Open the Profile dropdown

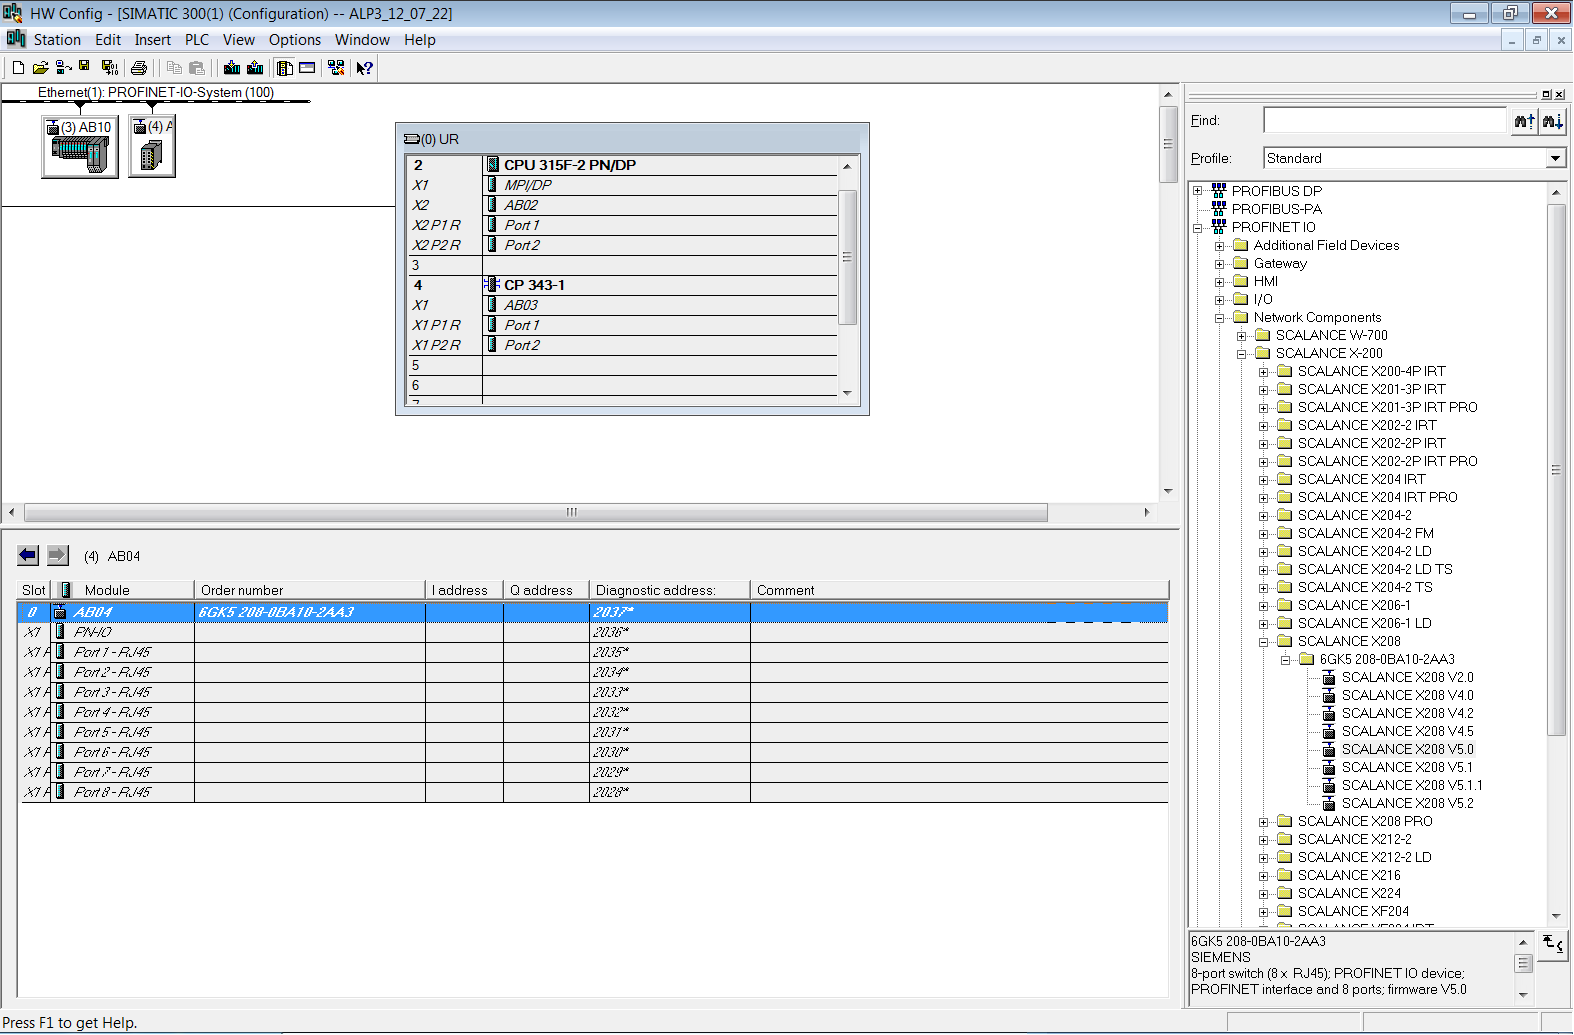1555,158
